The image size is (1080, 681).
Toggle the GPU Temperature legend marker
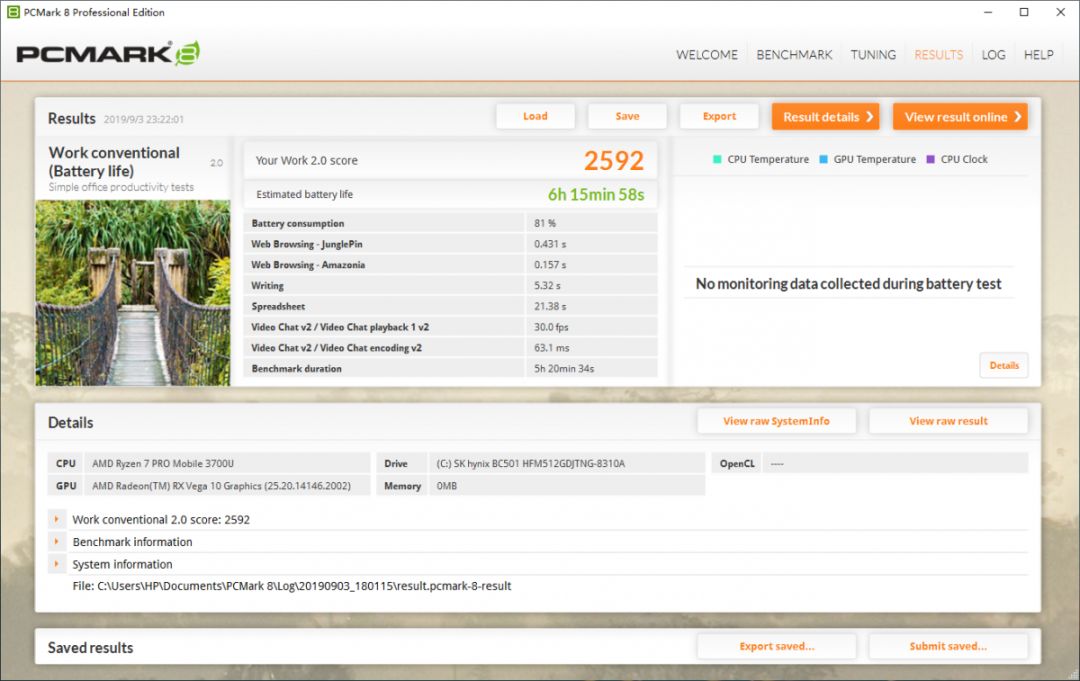coord(823,160)
